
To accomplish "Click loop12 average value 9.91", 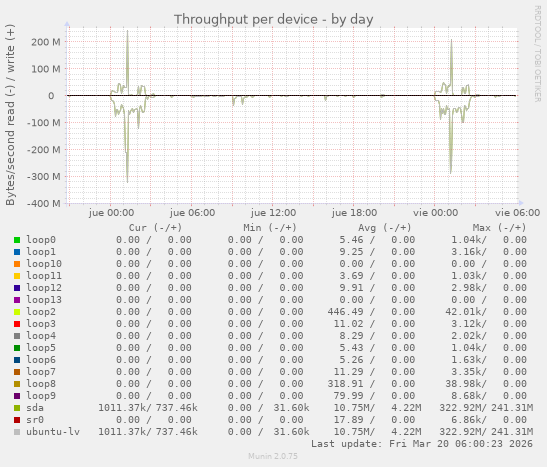I will pyautogui.click(x=352, y=288).
